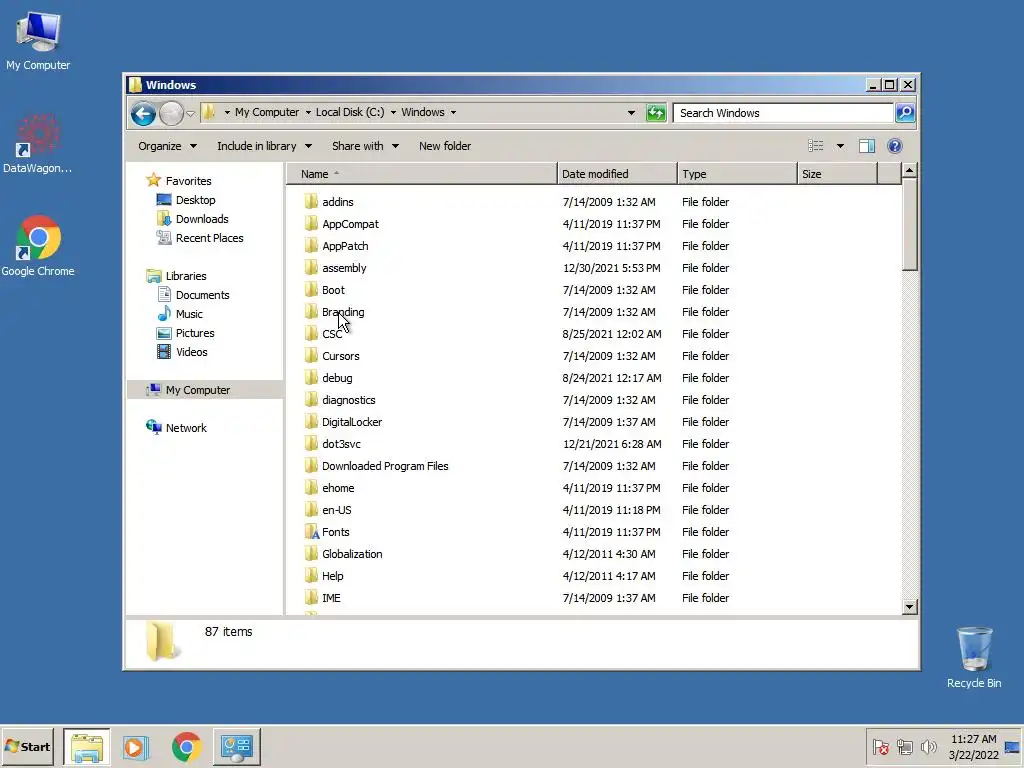The image size is (1024, 768).
Task: Select the AppCompat folder
Action: [x=349, y=224]
